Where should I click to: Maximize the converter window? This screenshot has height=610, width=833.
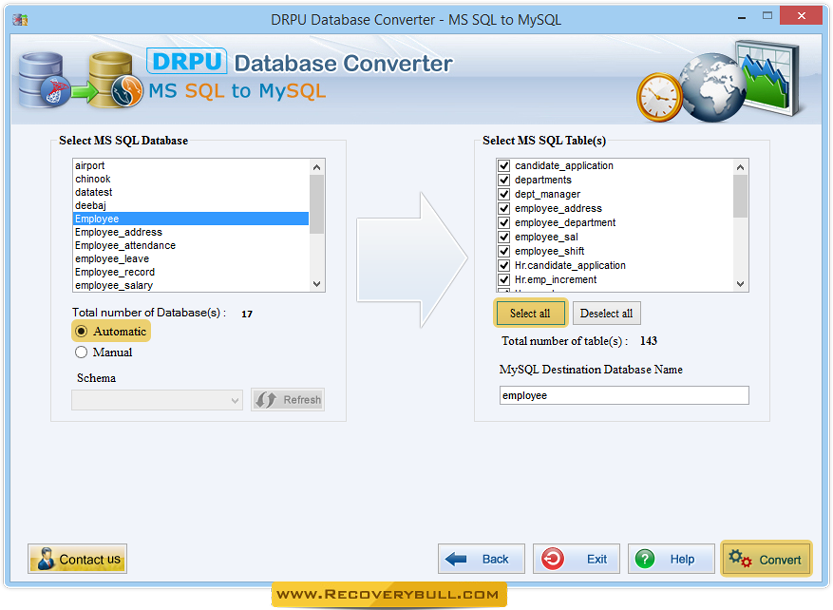(x=767, y=16)
